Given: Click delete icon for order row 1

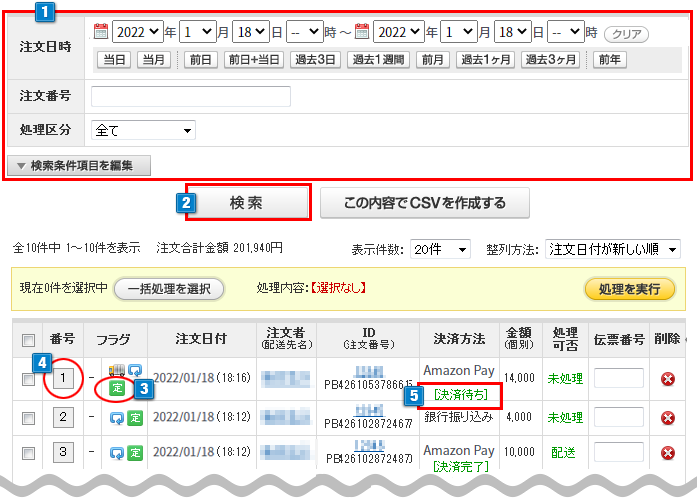Looking at the screenshot, I should coord(667,379).
